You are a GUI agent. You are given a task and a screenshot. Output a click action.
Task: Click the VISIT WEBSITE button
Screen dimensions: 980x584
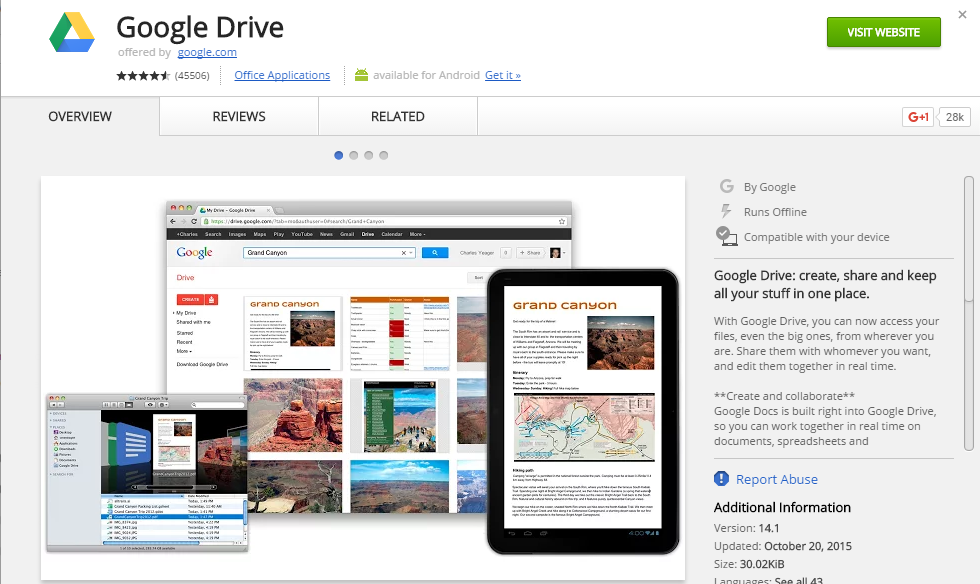point(883,32)
